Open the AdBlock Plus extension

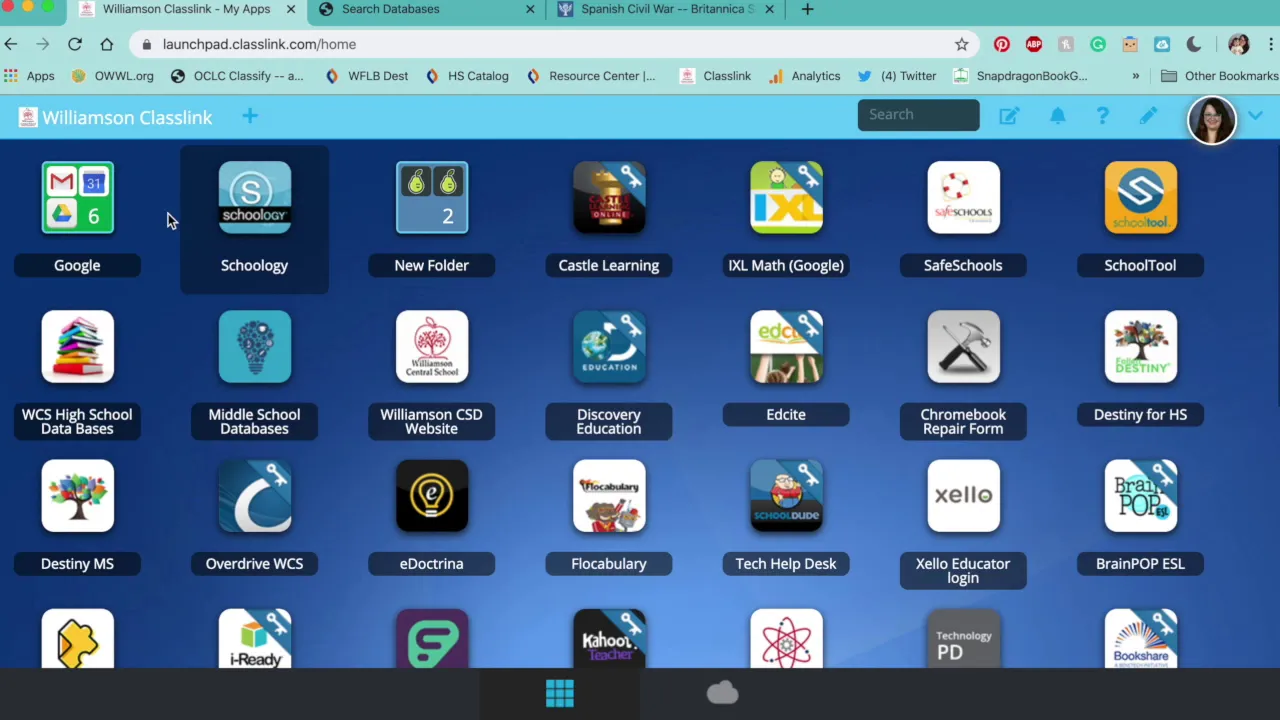[x=1034, y=44]
